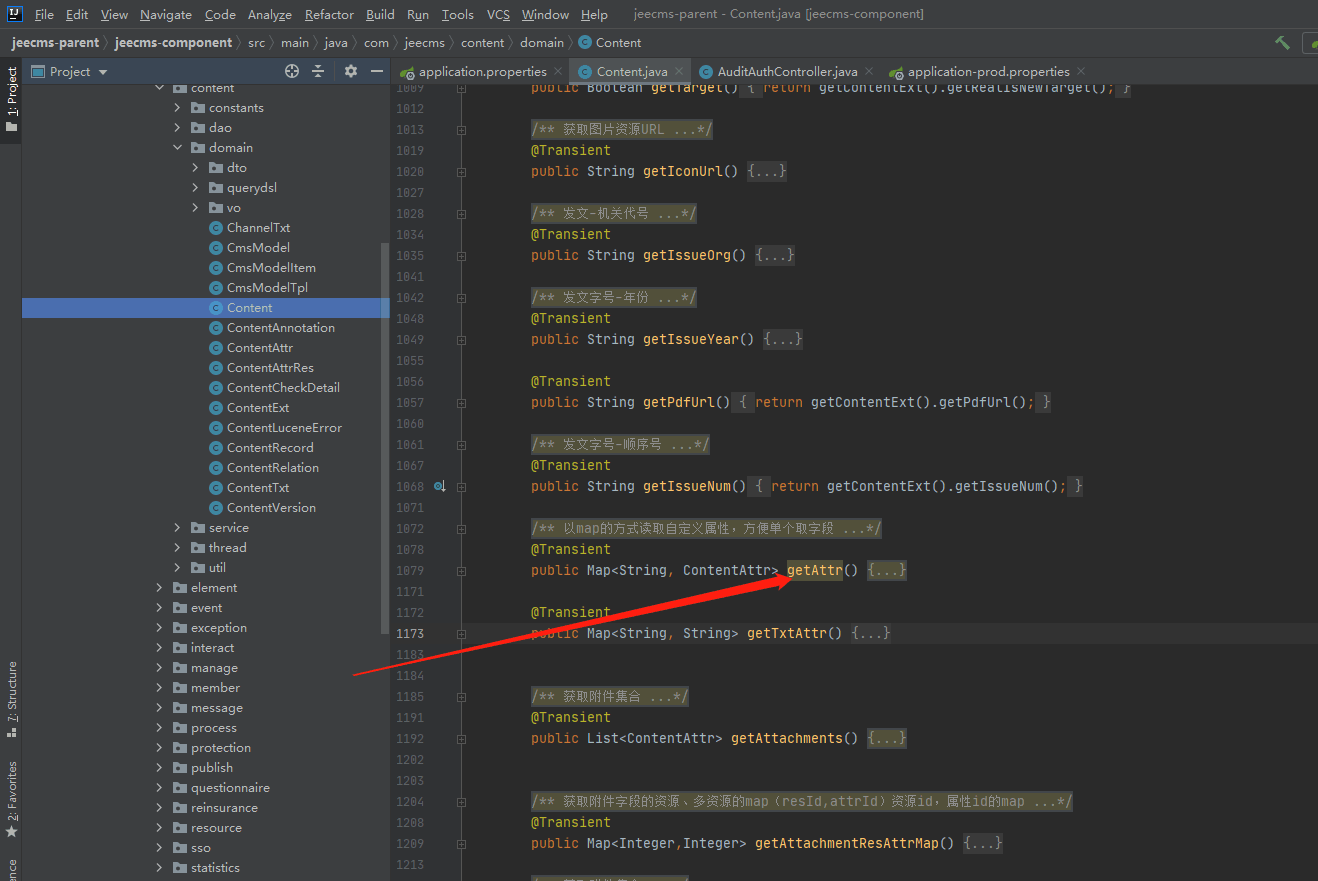Select ContentAttr class in project tree
This screenshot has height=881, width=1318.
[259, 348]
